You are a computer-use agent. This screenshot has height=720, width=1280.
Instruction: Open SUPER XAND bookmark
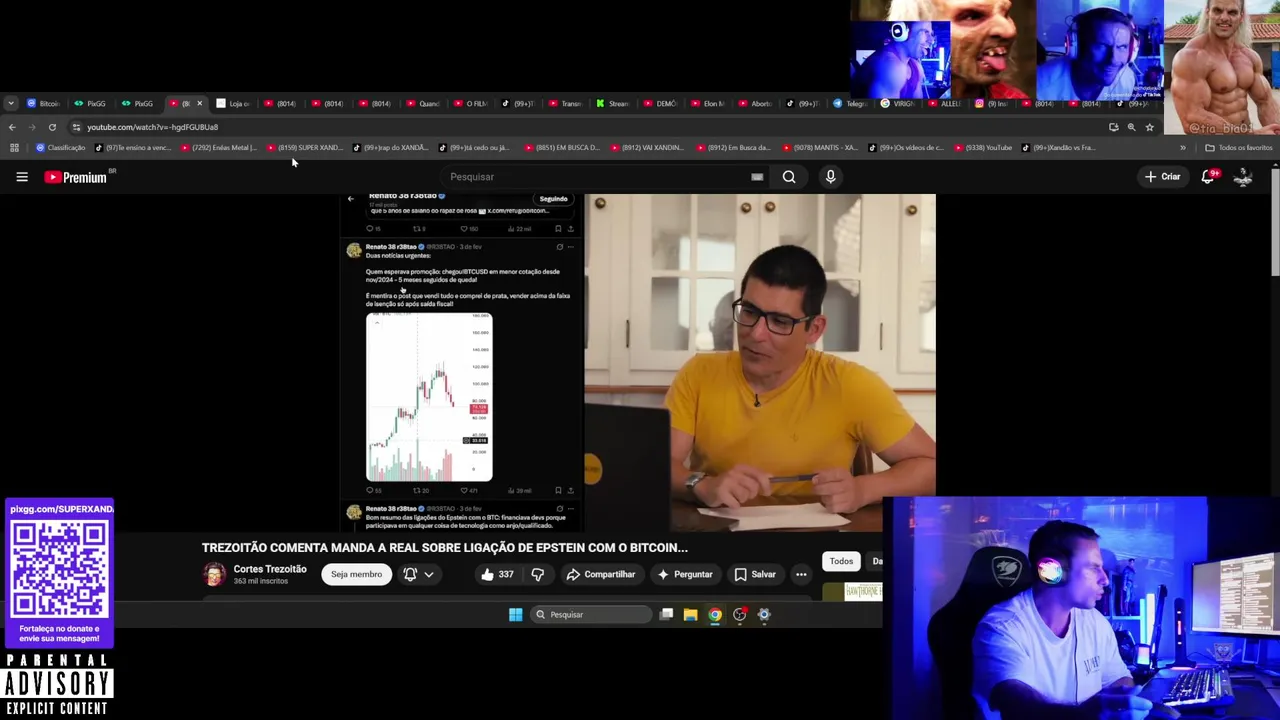[304, 148]
